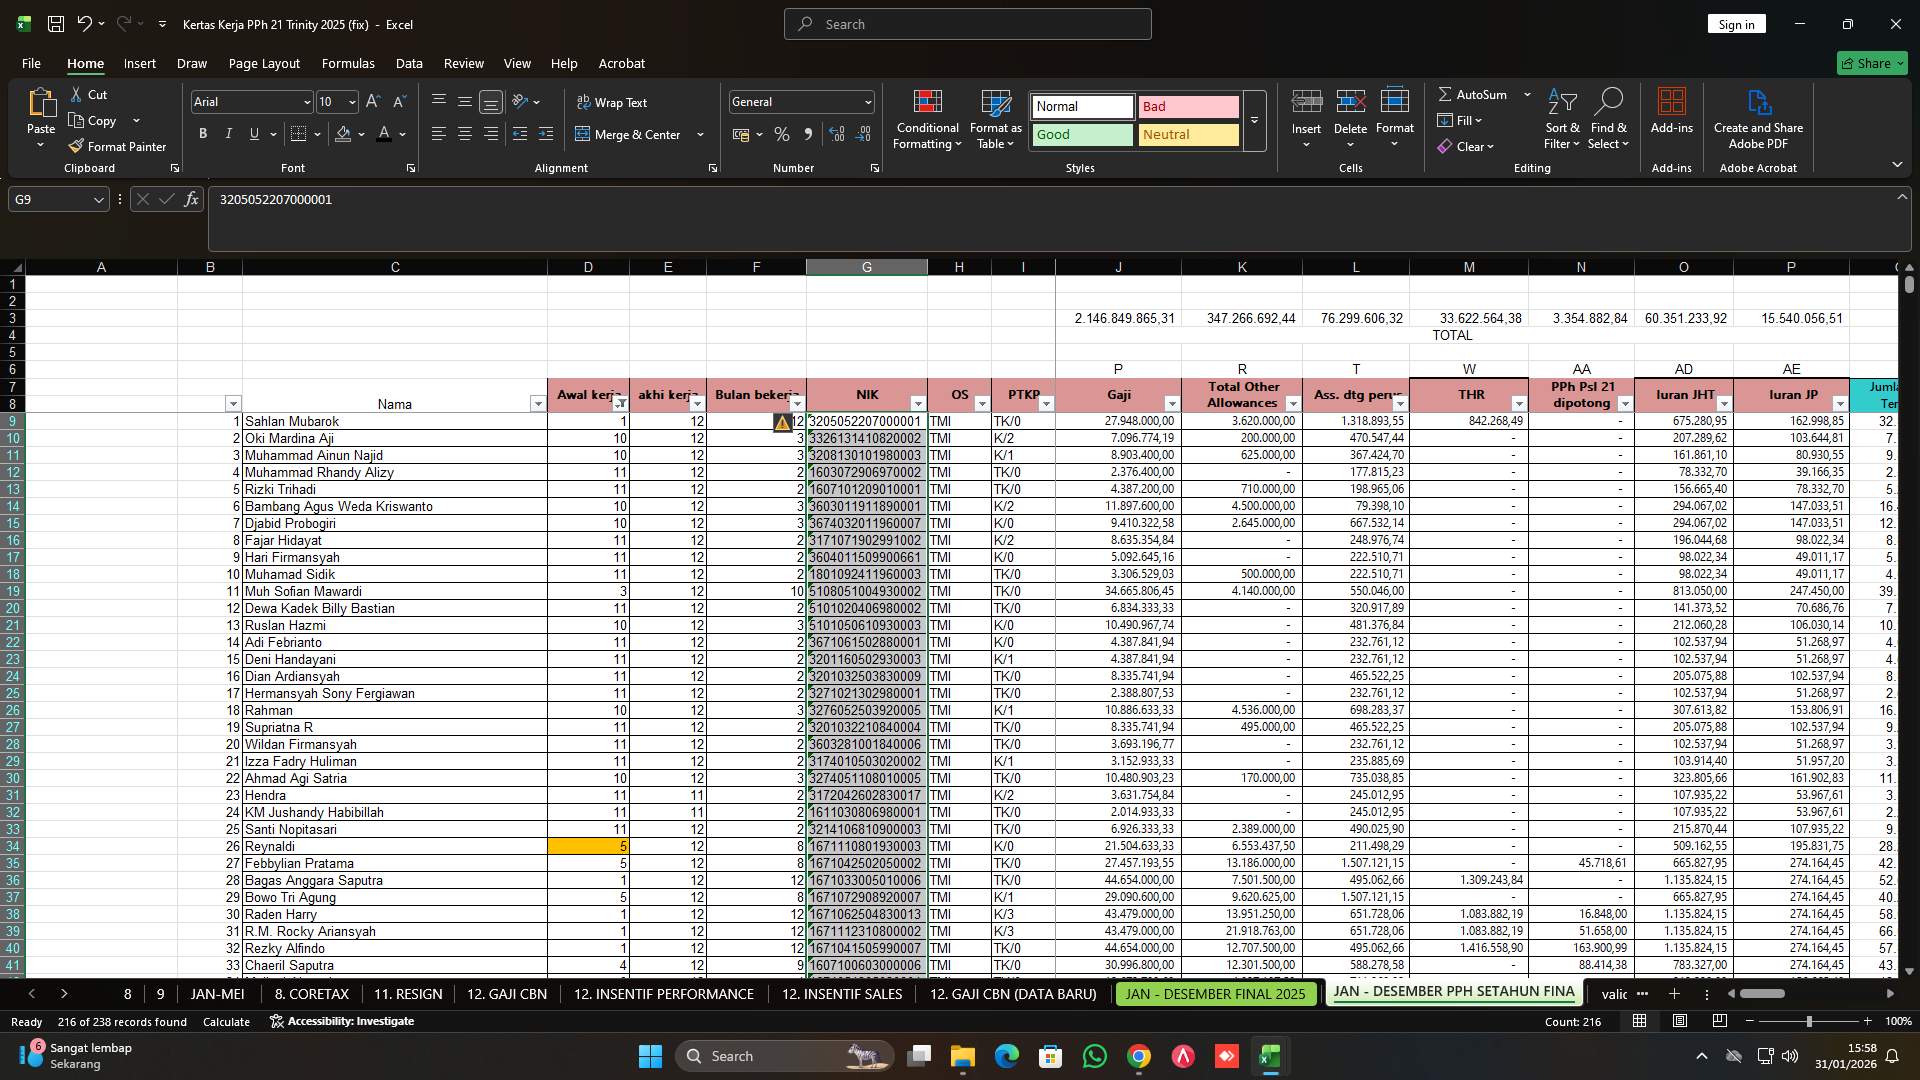The width and height of the screenshot is (1920, 1080).
Task: Click the Sign in button
Action: tap(1736, 23)
